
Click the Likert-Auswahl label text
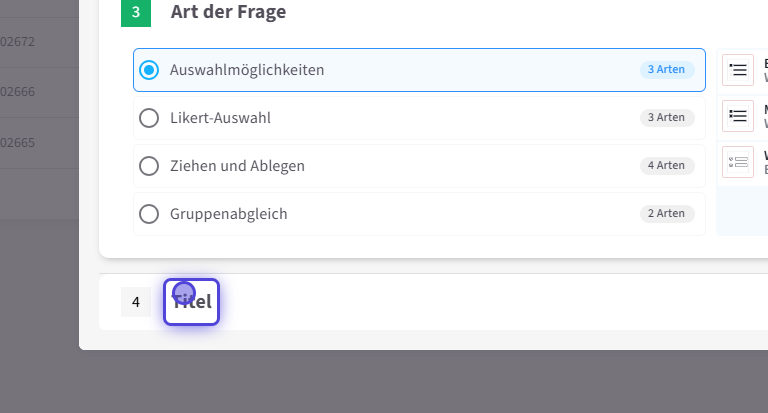(220, 118)
